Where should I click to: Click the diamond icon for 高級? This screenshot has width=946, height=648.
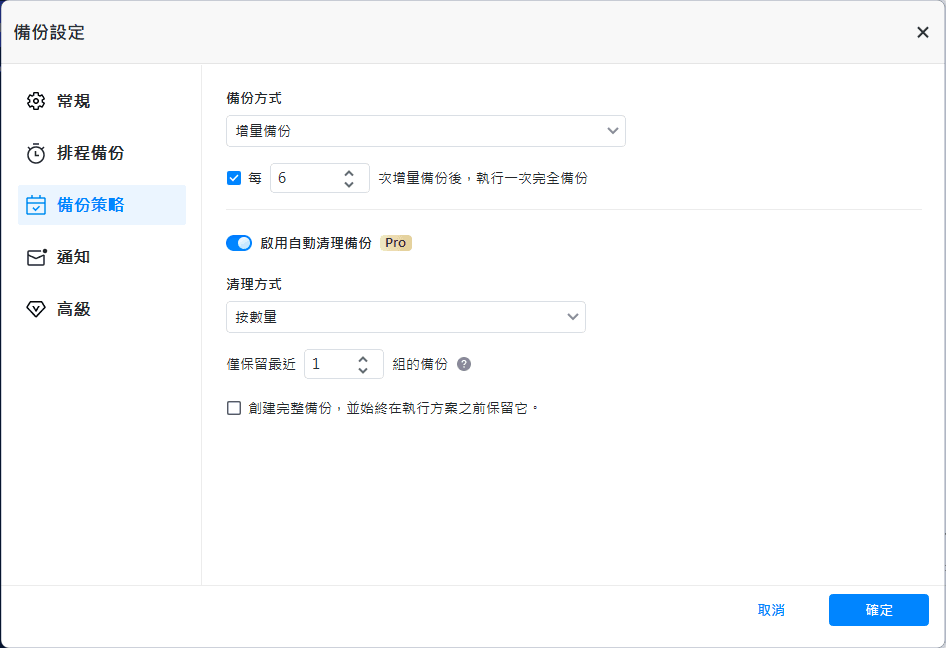point(36,309)
